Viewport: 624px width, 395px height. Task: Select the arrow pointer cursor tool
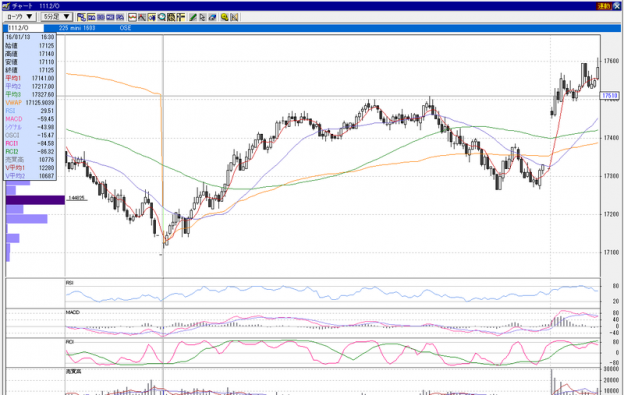coord(203,17)
